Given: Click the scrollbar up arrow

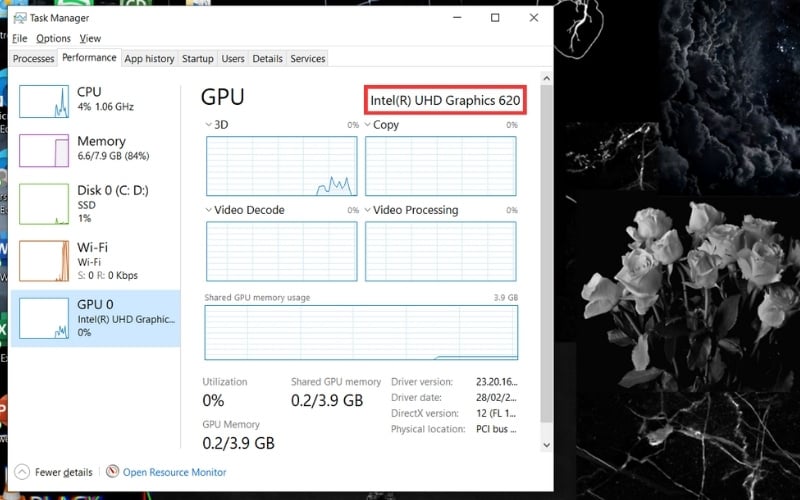Looking at the screenshot, I should click(x=546, y=79).
